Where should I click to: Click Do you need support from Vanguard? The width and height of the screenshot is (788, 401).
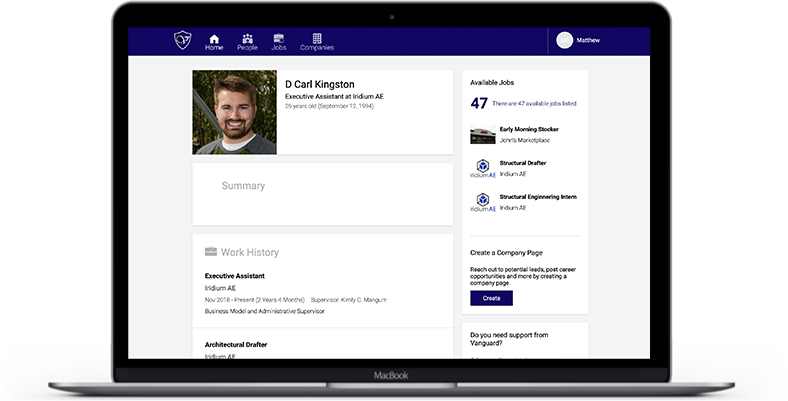click(x=509, y=339)
